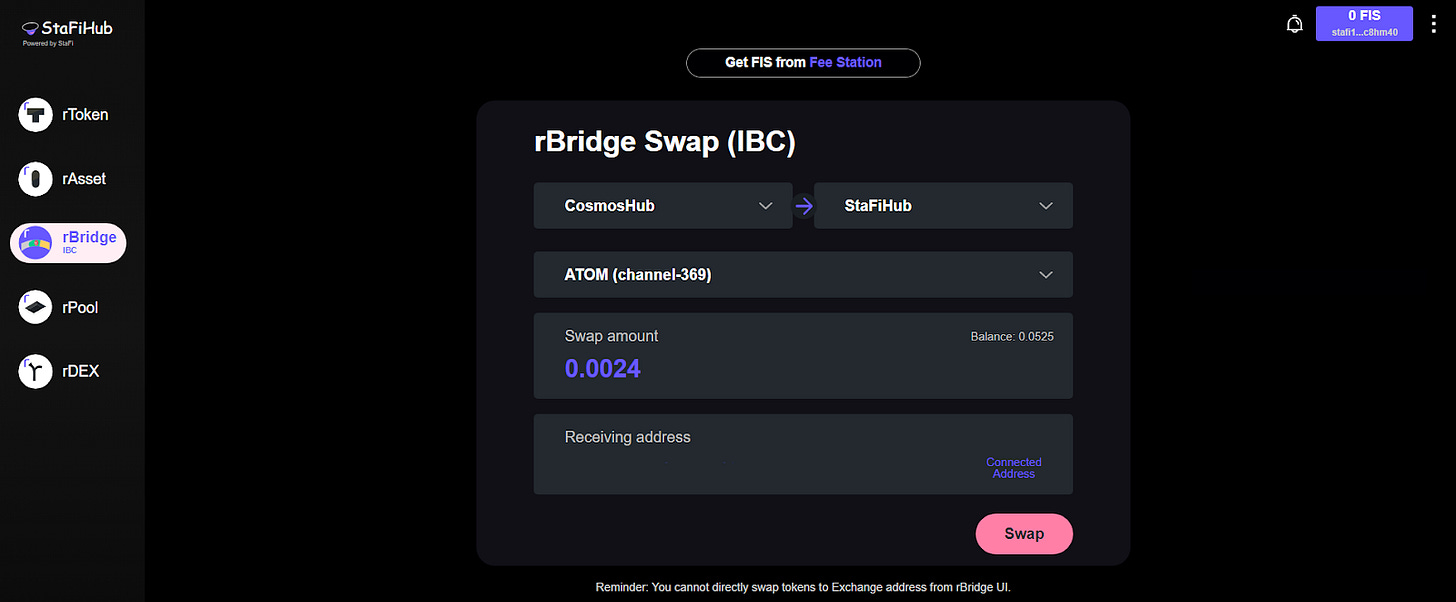Expand the CosmosHub source chain dropdown
Viewport: 1456px width, 602px height.
[x=663, y=205]
